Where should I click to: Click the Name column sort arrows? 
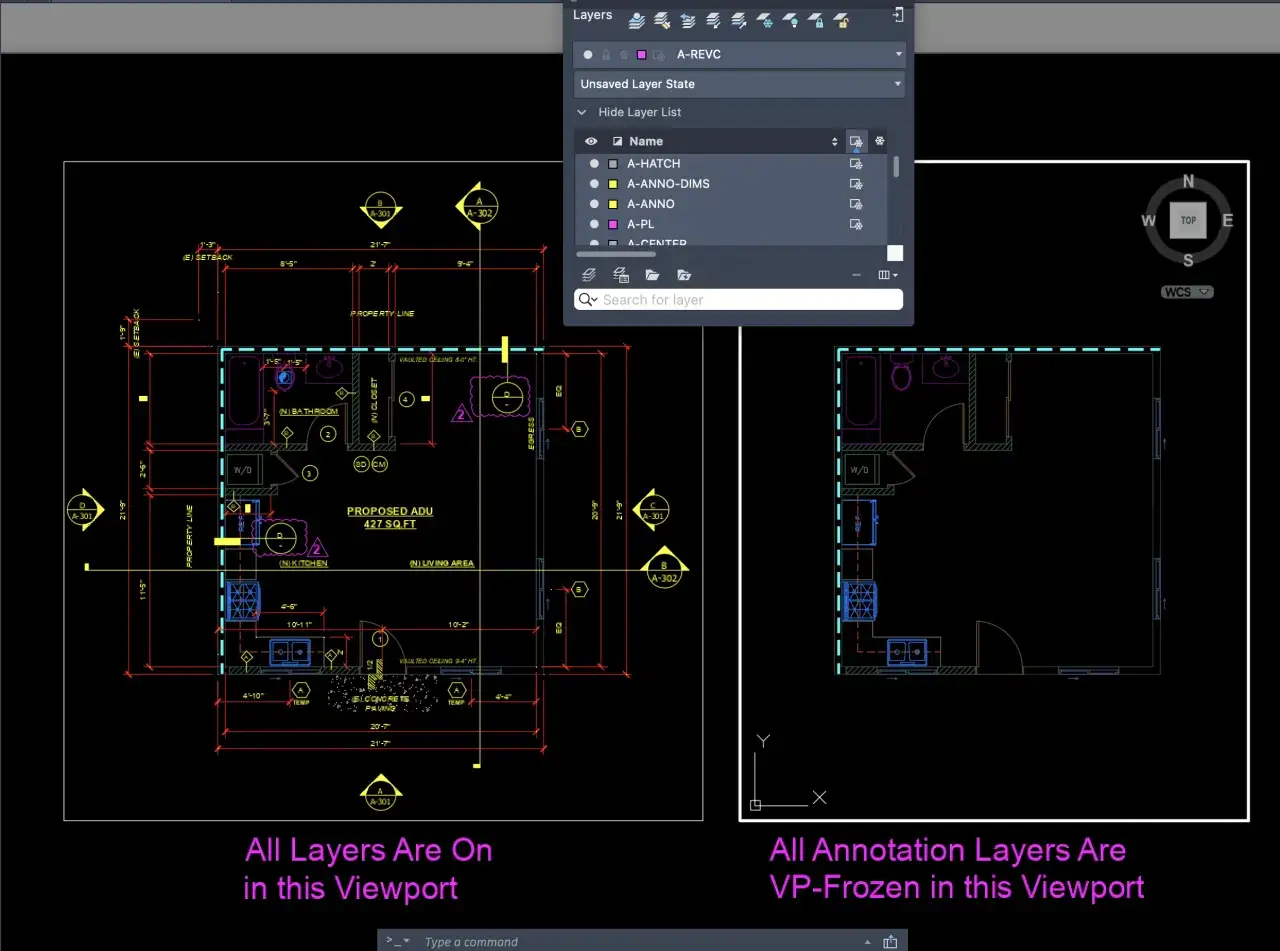835,142
